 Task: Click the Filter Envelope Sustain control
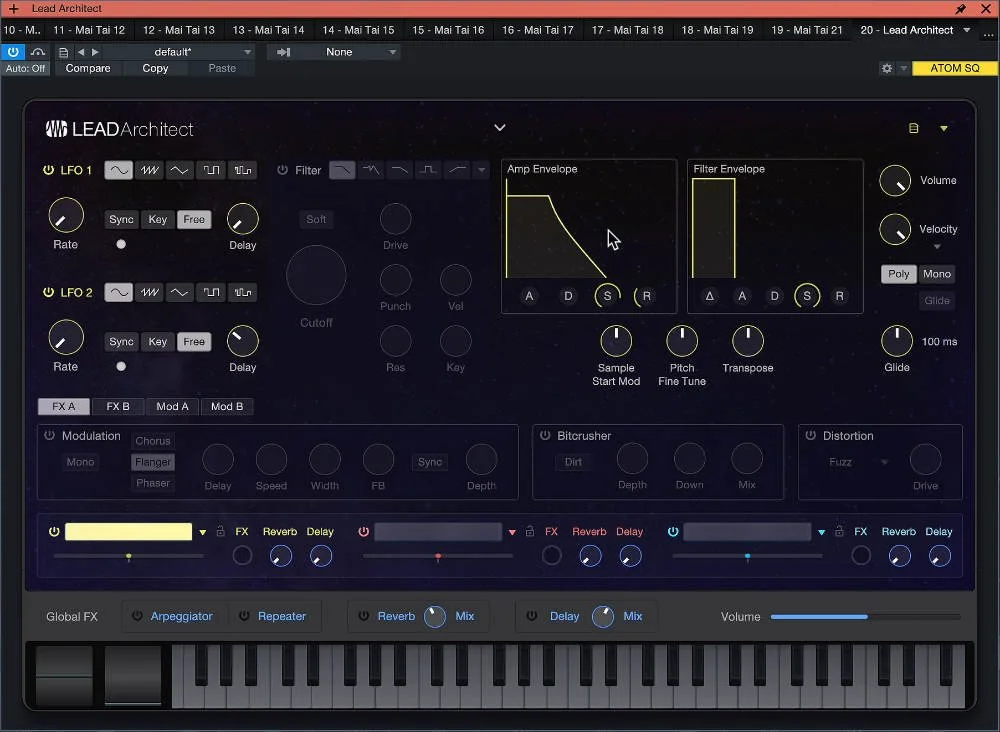tap(807, 296)
